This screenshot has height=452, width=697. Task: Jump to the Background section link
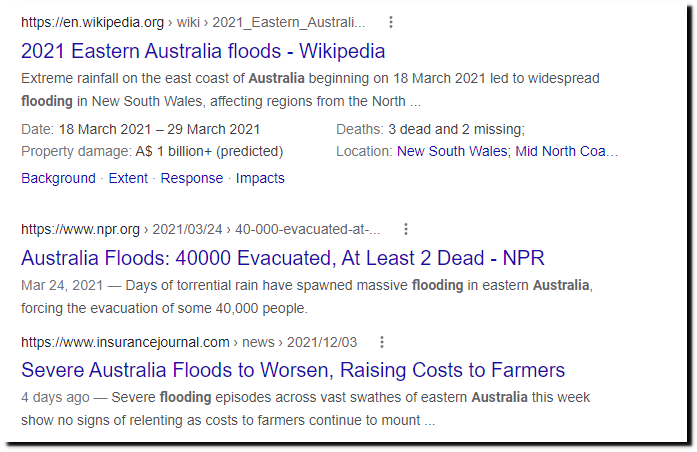[x=58, y=178]
